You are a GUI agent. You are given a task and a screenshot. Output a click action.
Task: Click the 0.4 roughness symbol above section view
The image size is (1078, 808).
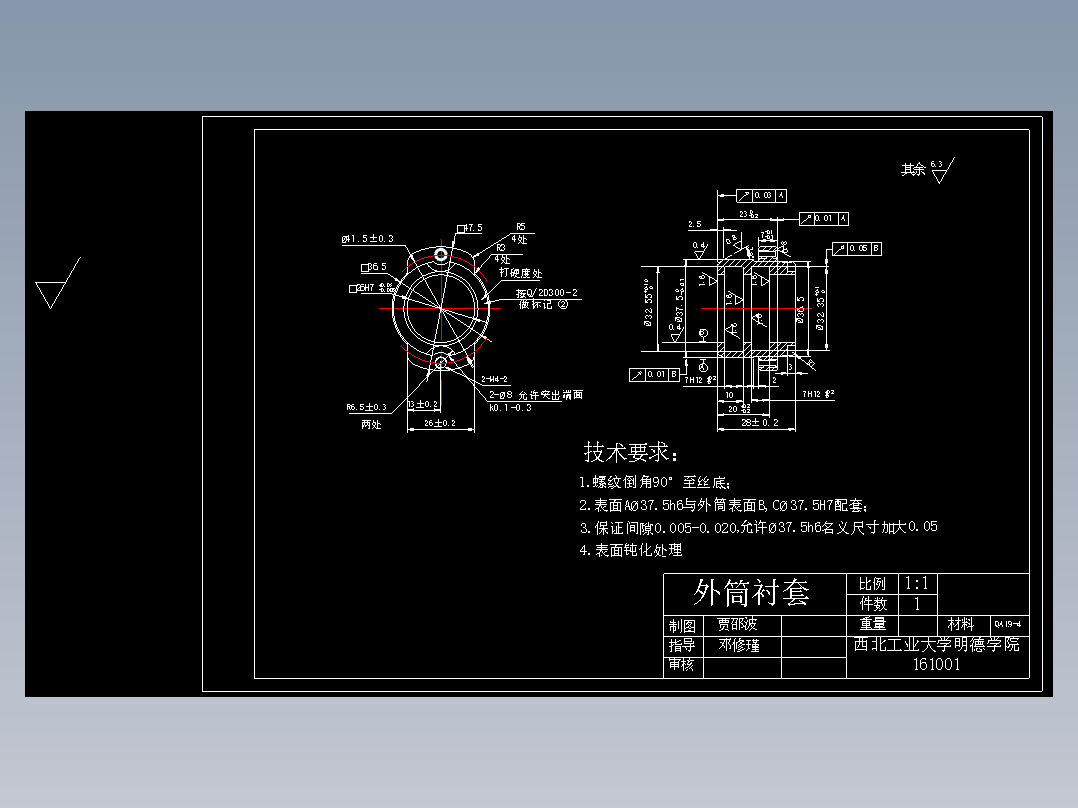click(x=699, y=250)
